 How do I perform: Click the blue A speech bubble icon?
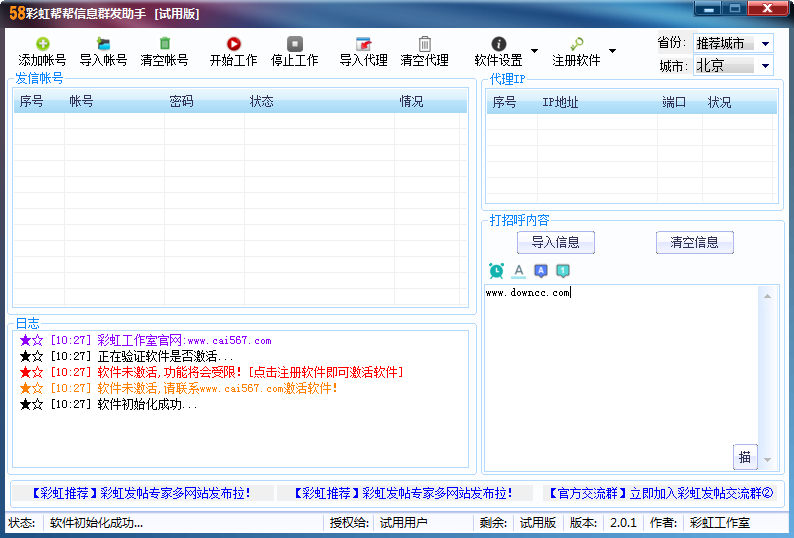click(x=541, y=271)
